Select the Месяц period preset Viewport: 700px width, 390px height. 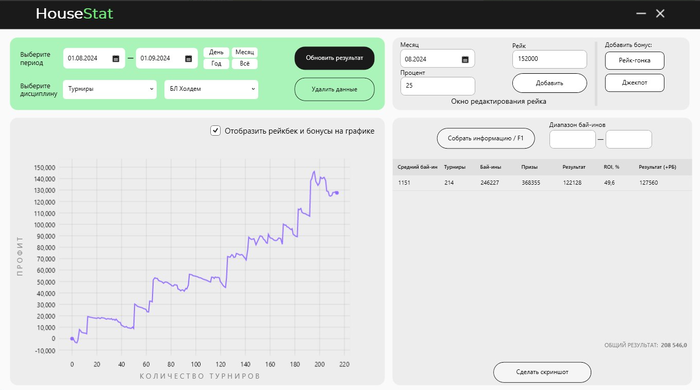click(x=245, y=52)
